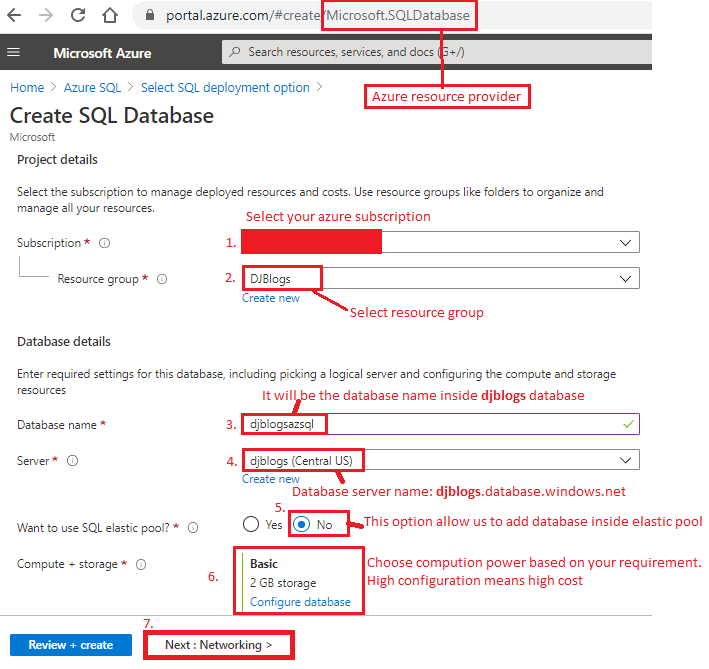This screenshot has width=709, height=669.
Task: Click the Microsoft Azure portal title
Action: tap(102, 53)
